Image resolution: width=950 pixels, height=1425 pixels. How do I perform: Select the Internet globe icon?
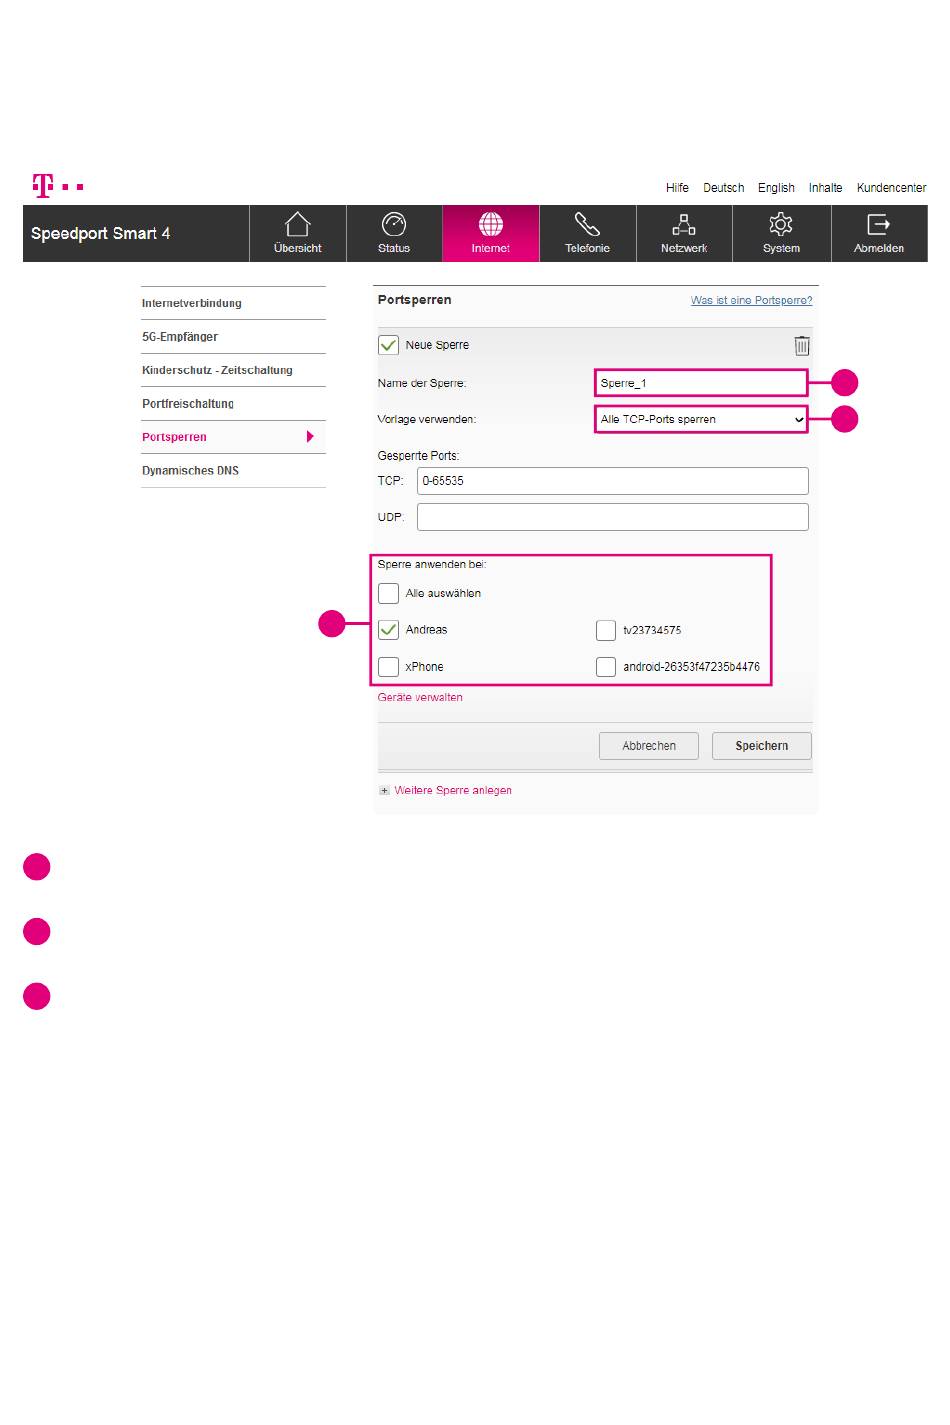pyautogui.click(x=491, y=224)
